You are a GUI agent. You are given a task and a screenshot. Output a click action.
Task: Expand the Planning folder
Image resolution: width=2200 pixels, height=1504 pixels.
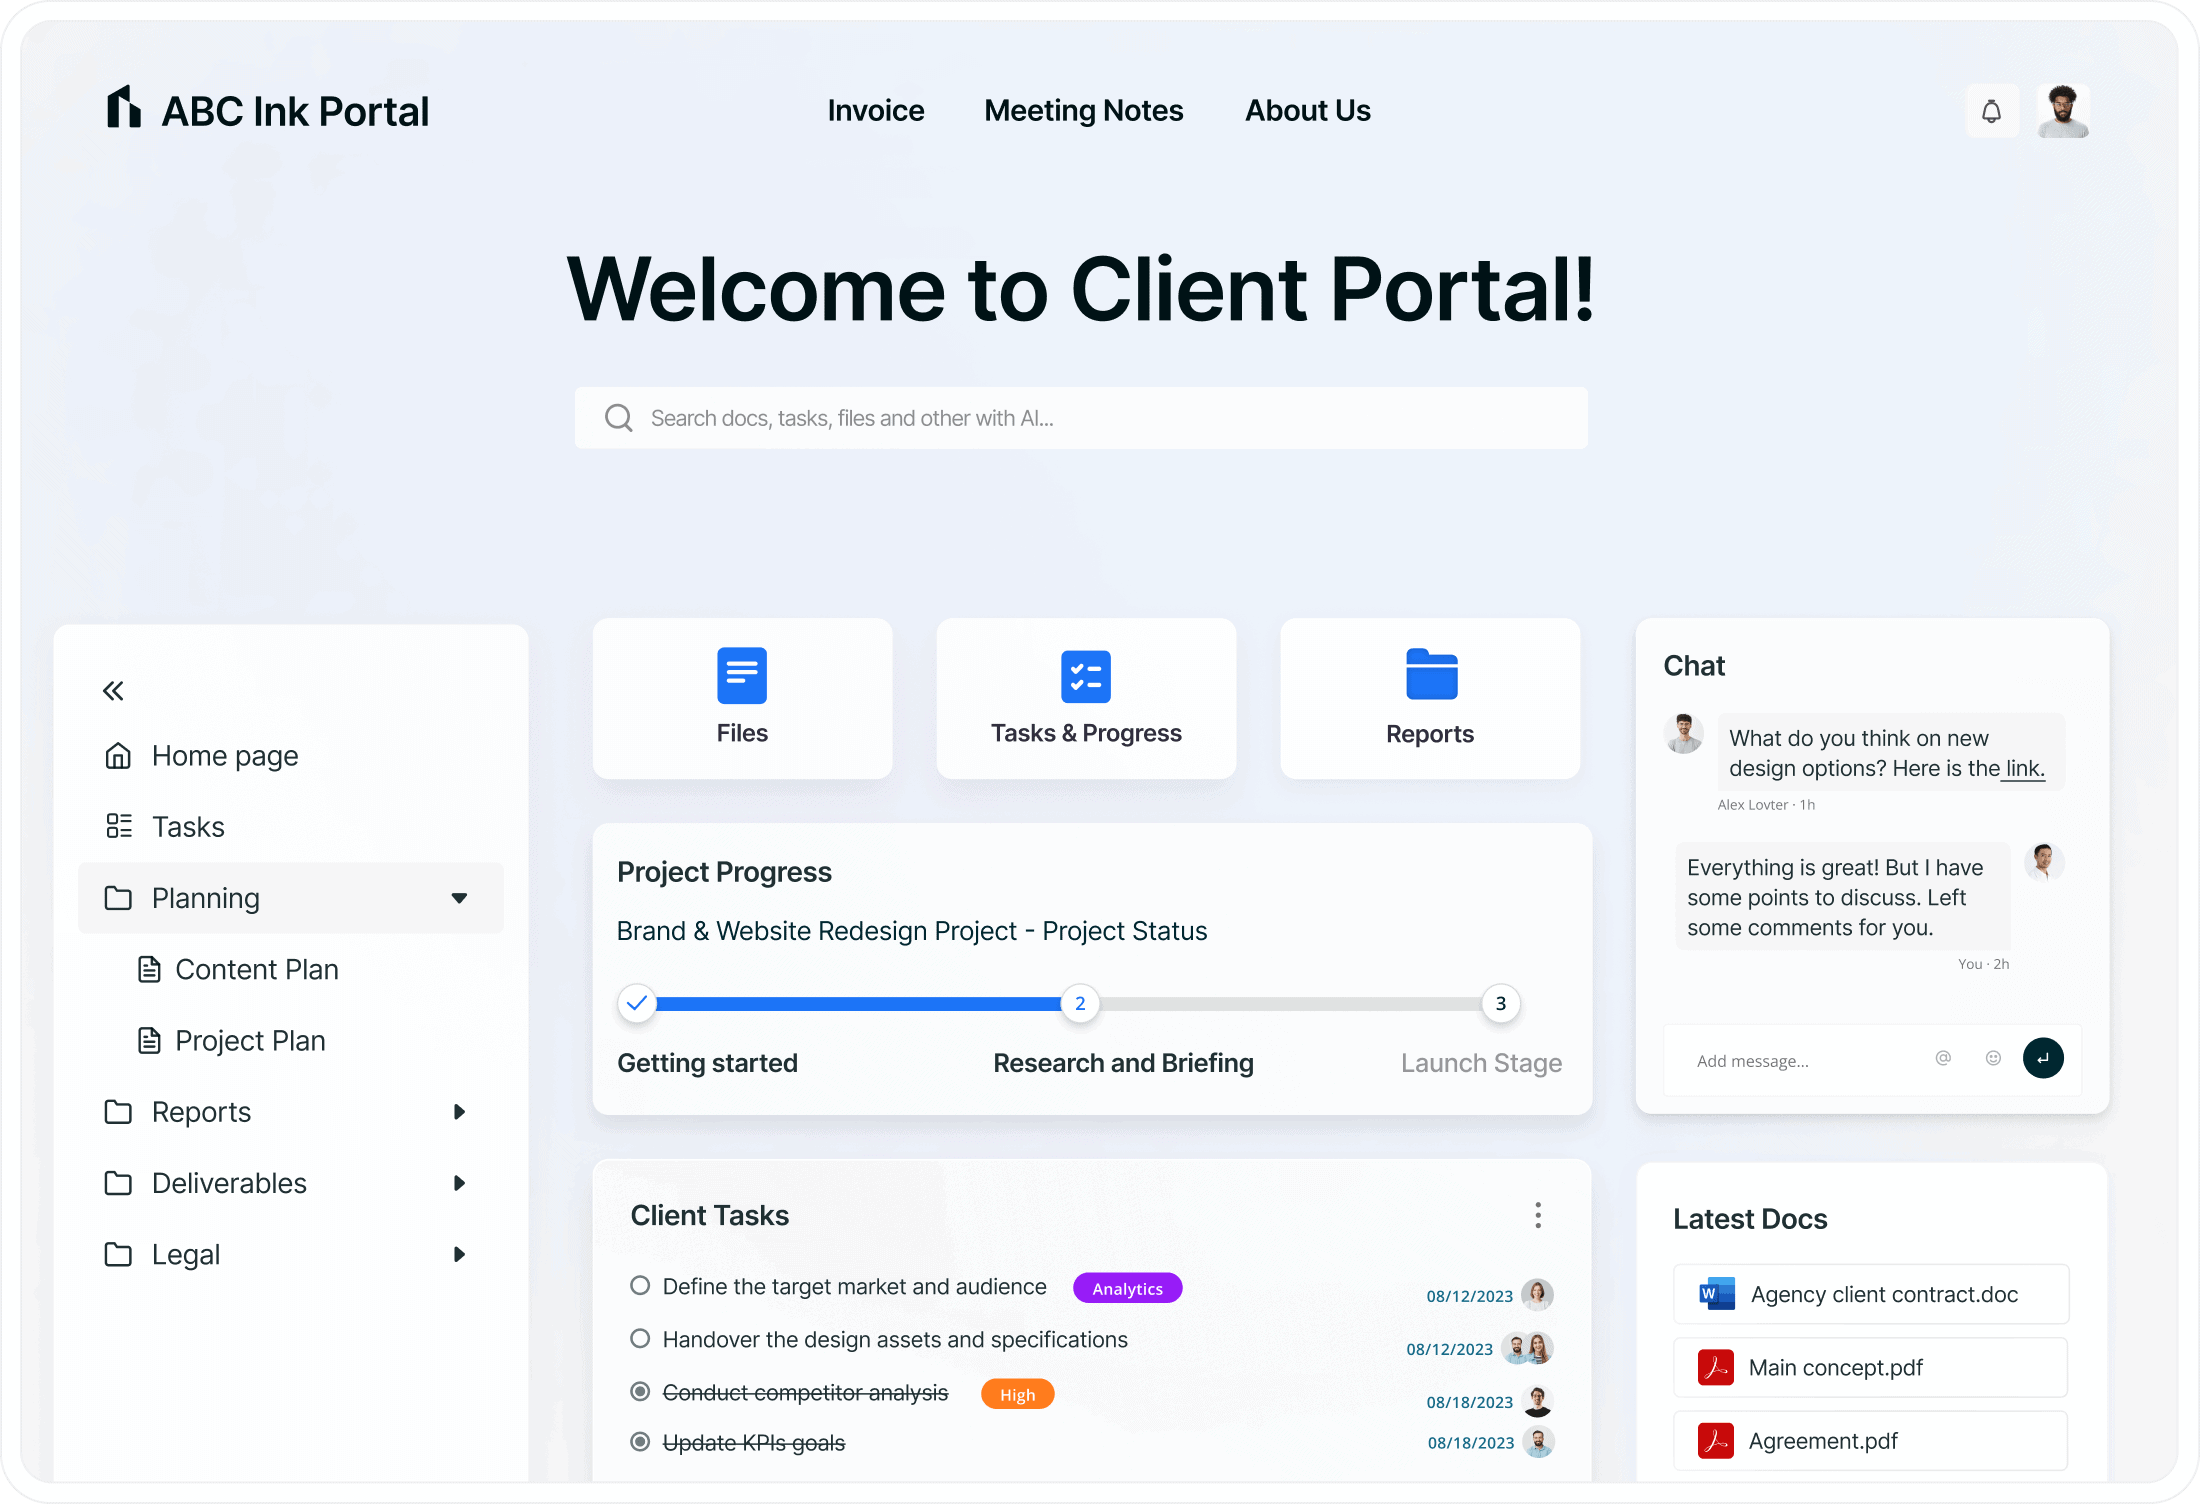click(458, 899)
